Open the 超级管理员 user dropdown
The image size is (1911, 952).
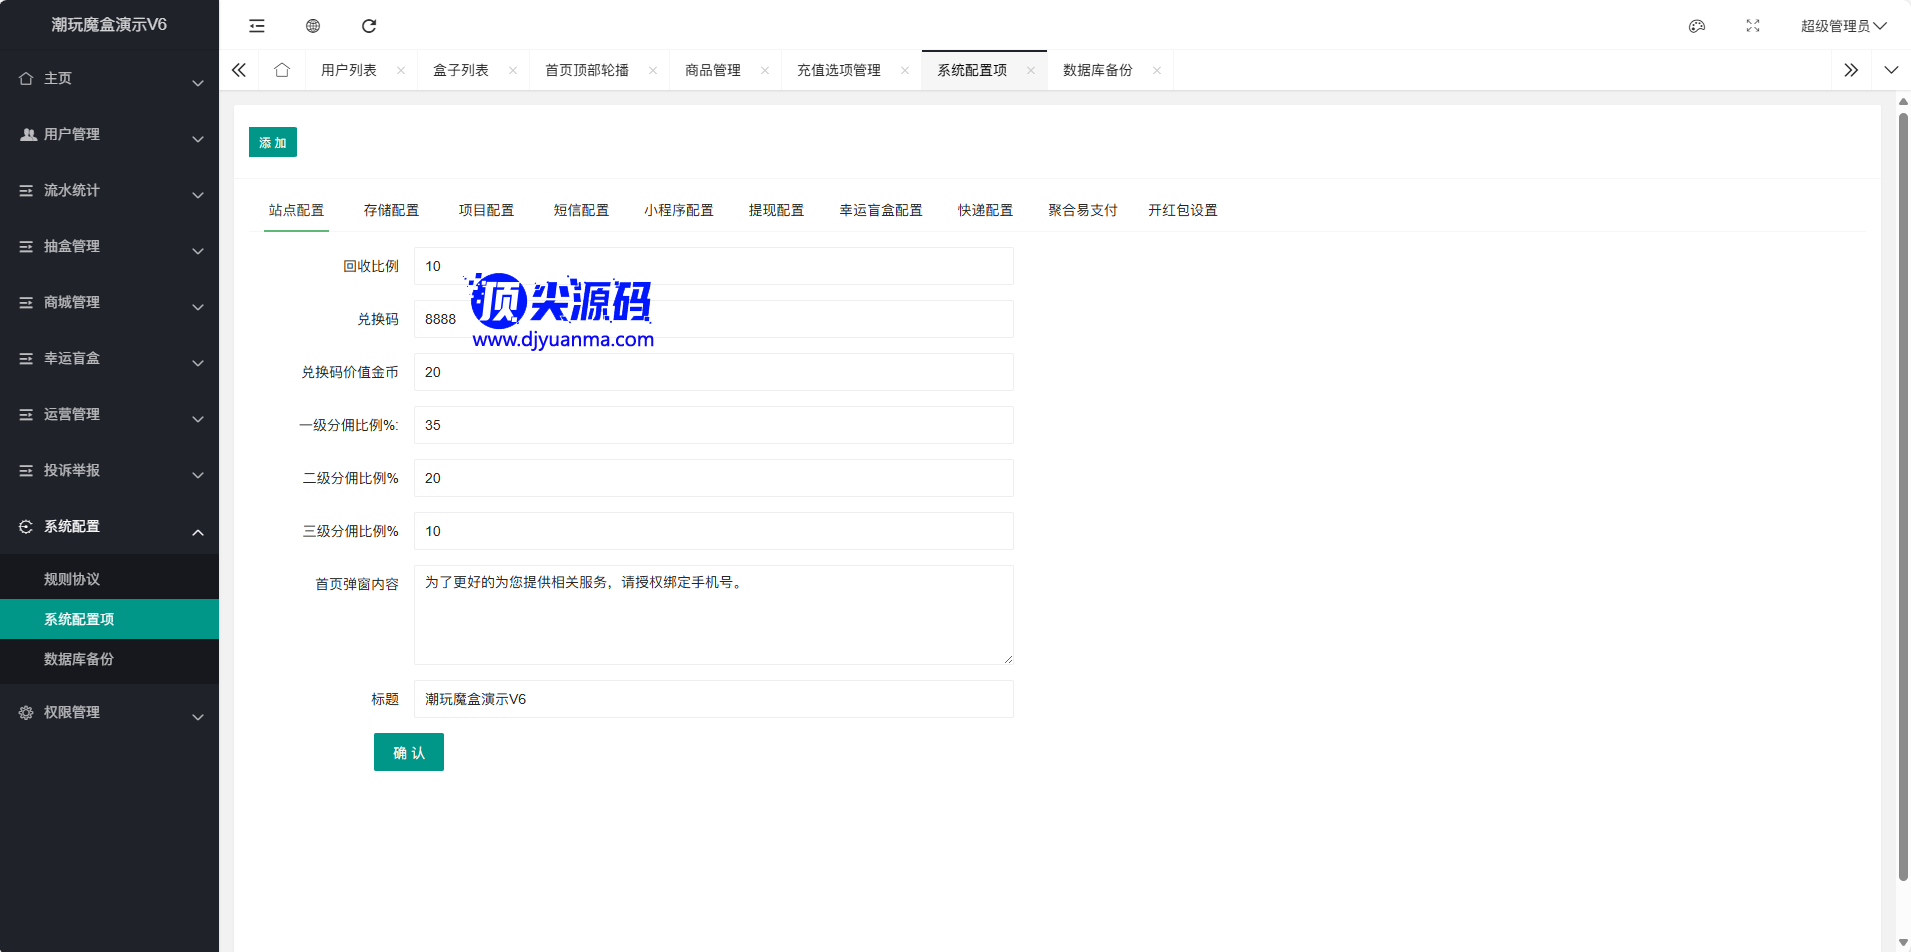pyautogui.click(x=1842, y=26)
